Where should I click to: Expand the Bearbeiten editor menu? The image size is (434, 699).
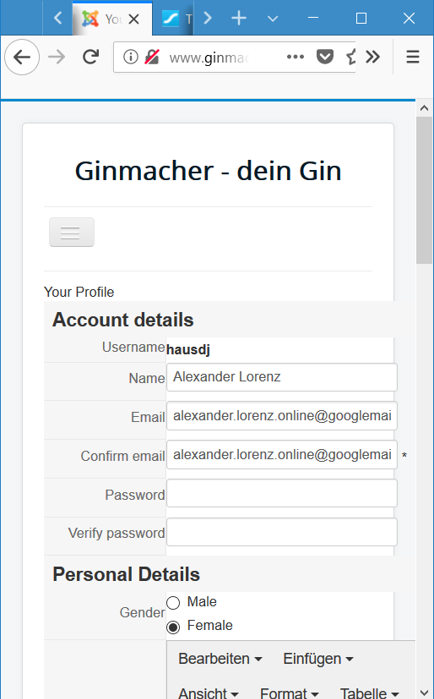coord(220,658)
